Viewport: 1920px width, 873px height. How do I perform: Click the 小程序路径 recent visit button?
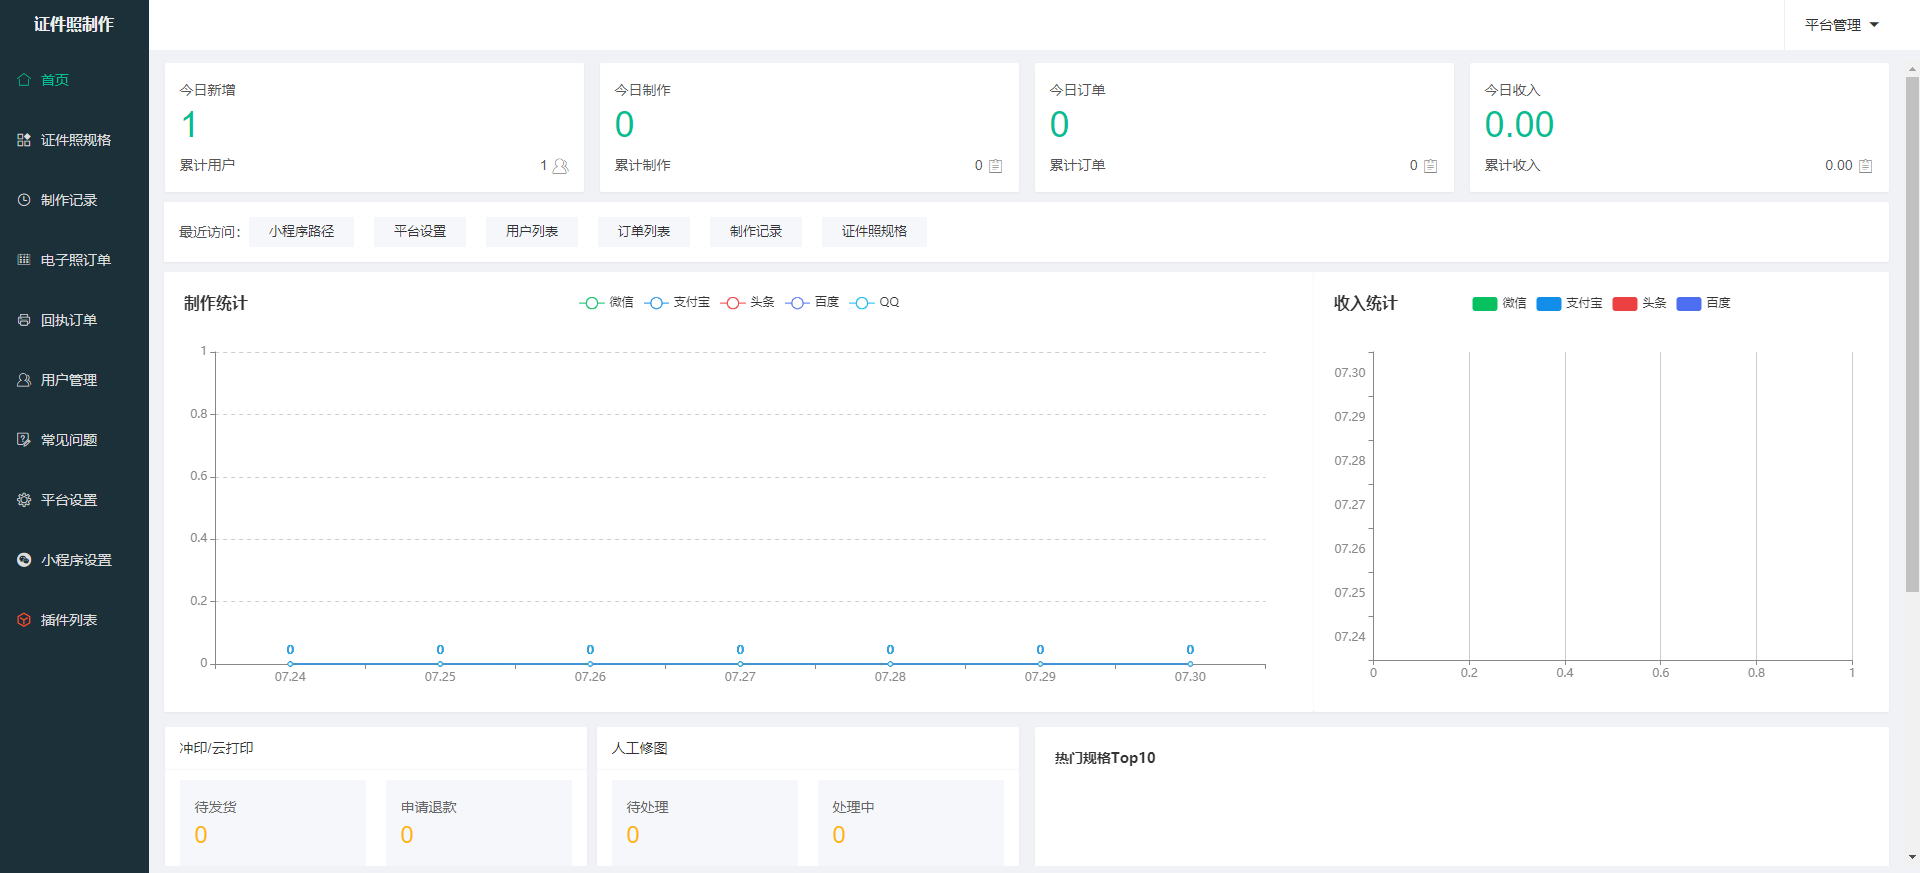click(301, 232)
